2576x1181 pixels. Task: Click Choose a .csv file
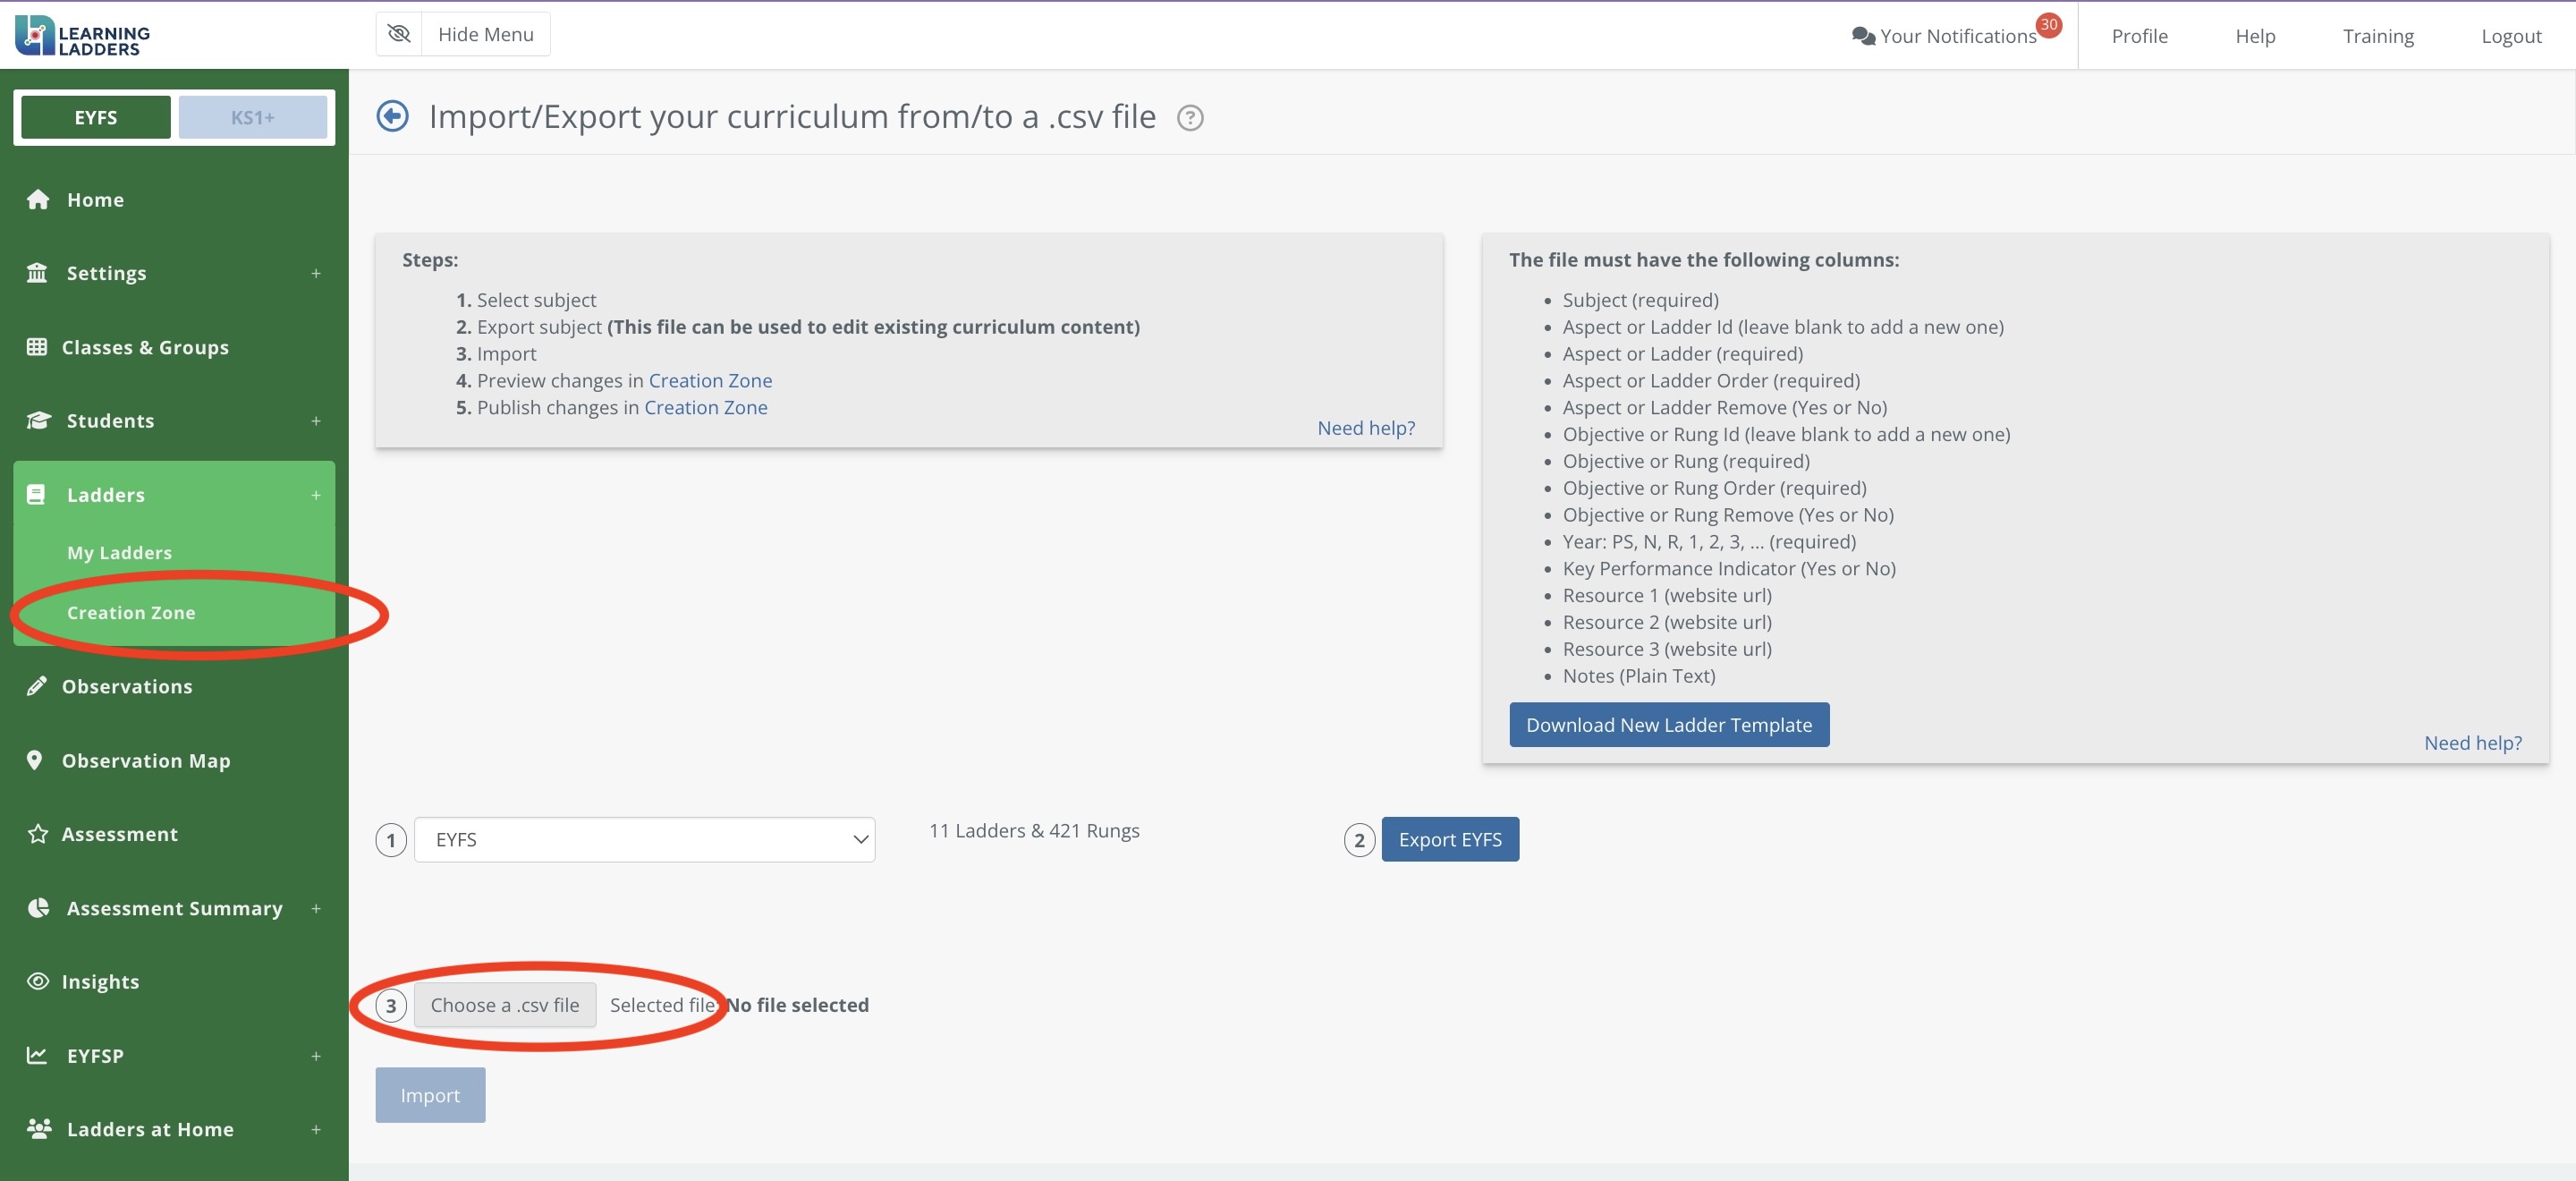click(x=504, y=1005)
